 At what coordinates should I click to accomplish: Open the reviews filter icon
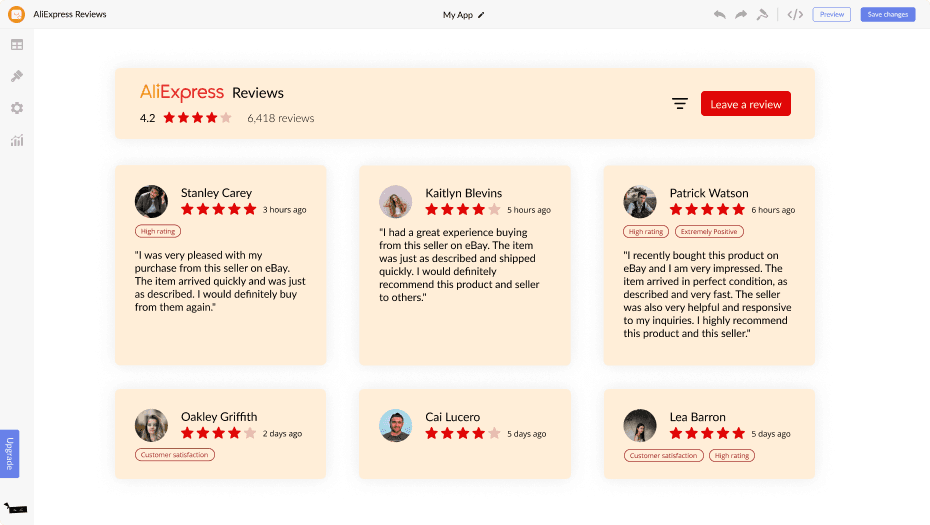[680, 104]
